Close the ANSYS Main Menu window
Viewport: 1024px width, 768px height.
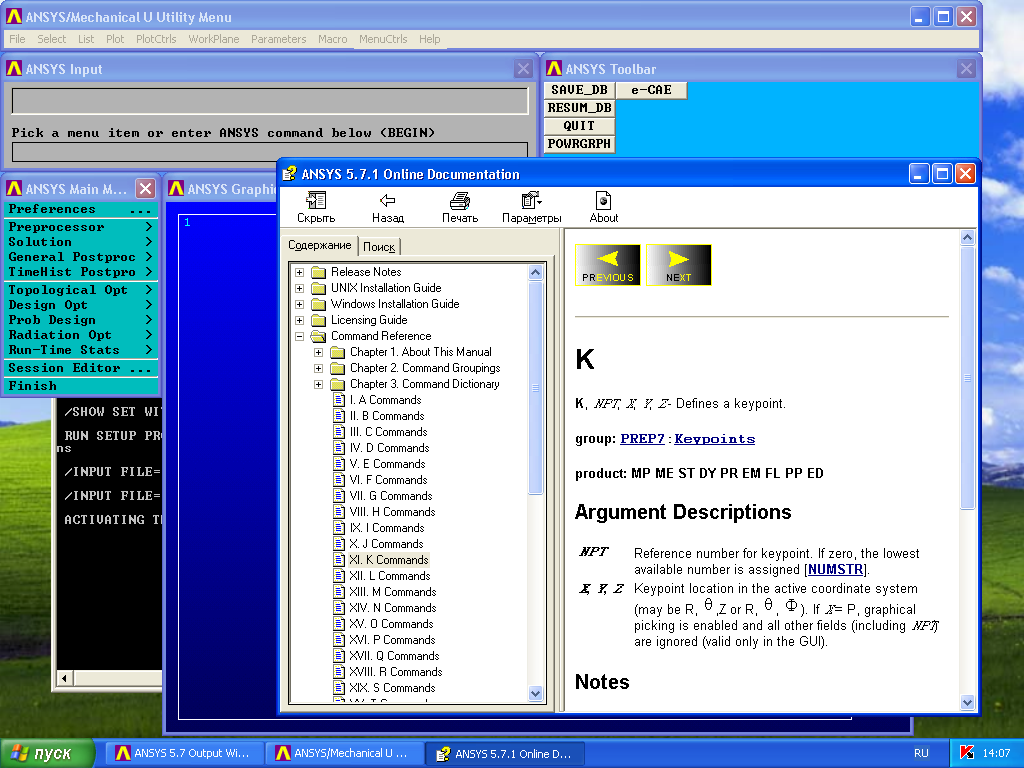146,189
